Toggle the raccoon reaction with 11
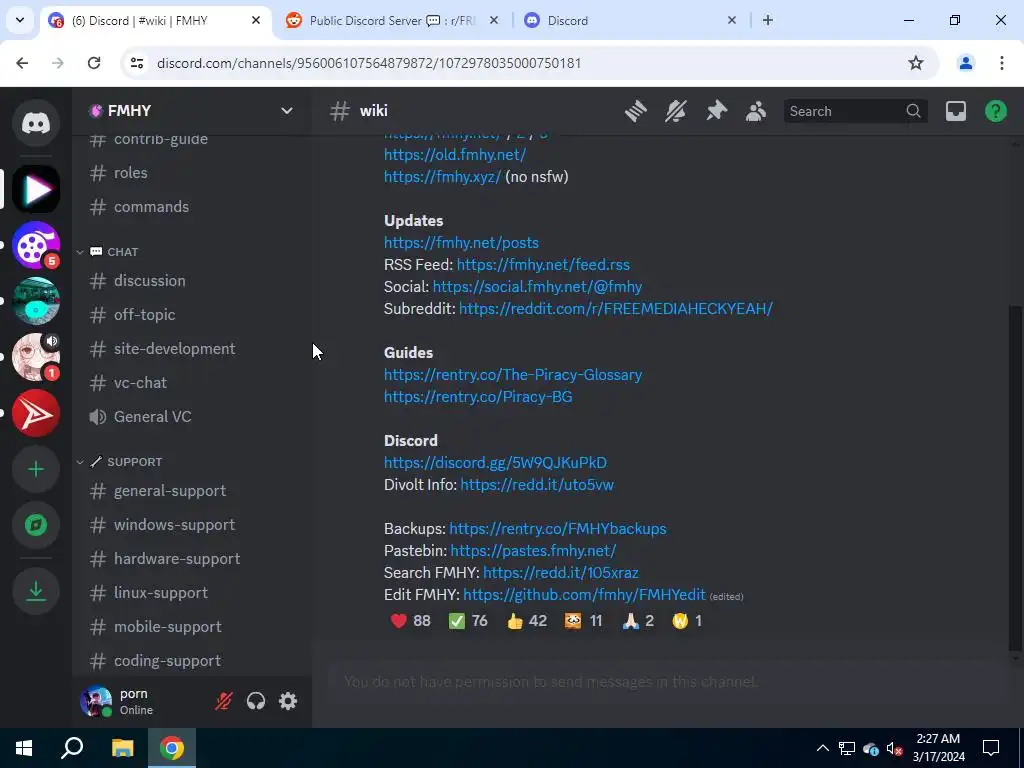The image size is (1024, 768). point(583,620)
